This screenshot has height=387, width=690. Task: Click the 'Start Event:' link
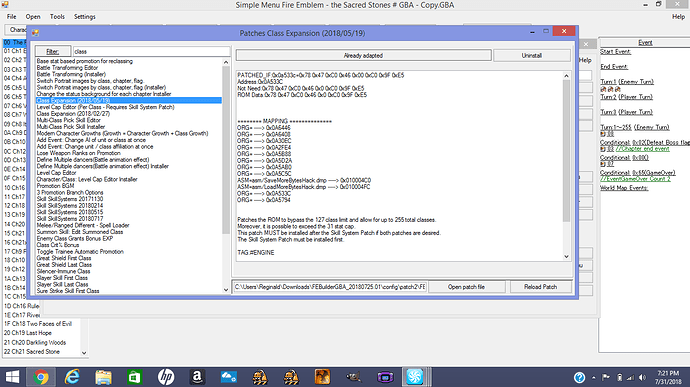click(615, 52)
